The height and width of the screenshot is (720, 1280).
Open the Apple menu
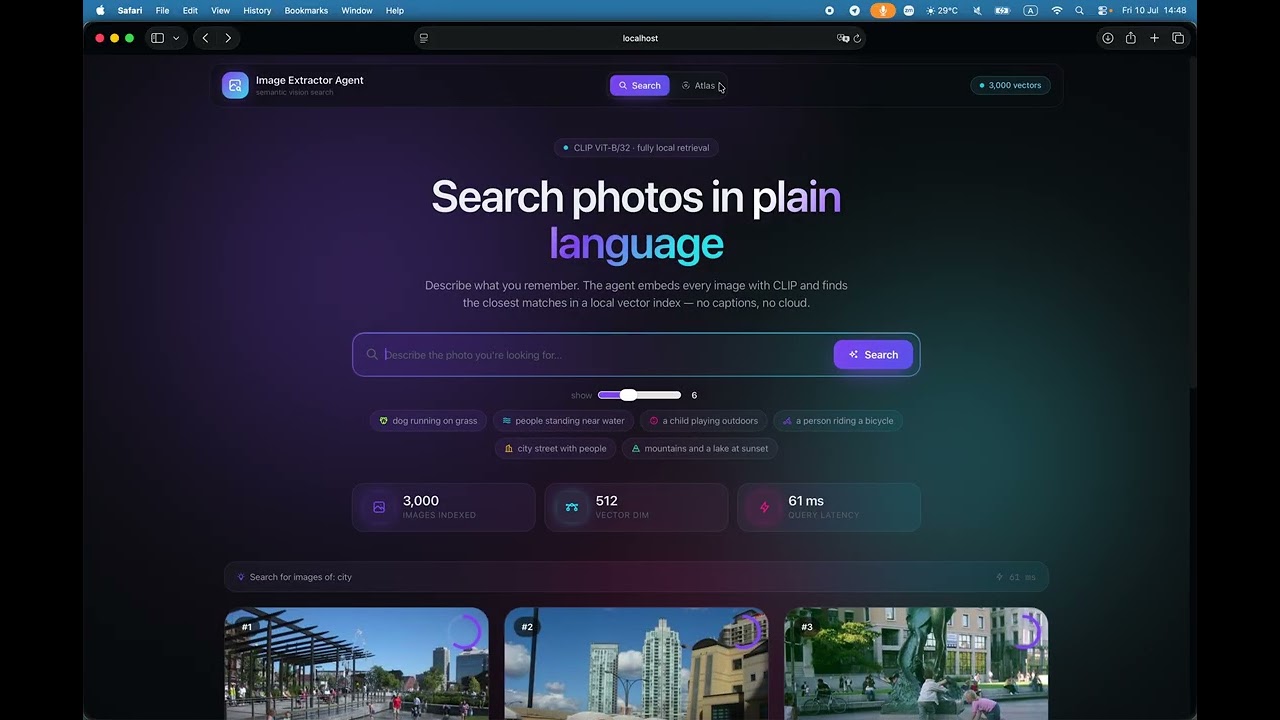pos(100,10)
